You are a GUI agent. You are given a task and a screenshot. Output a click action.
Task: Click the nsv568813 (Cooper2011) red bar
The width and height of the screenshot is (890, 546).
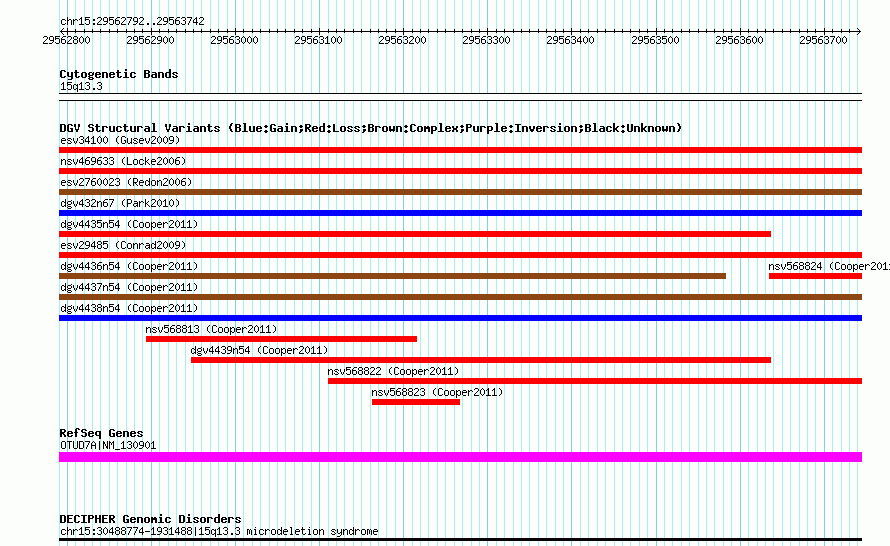tap(282, 339)
